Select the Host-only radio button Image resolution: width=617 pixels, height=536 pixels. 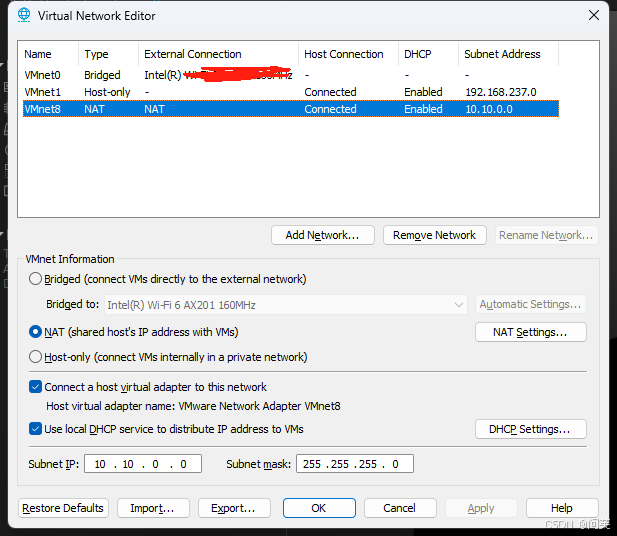(35, 357)
